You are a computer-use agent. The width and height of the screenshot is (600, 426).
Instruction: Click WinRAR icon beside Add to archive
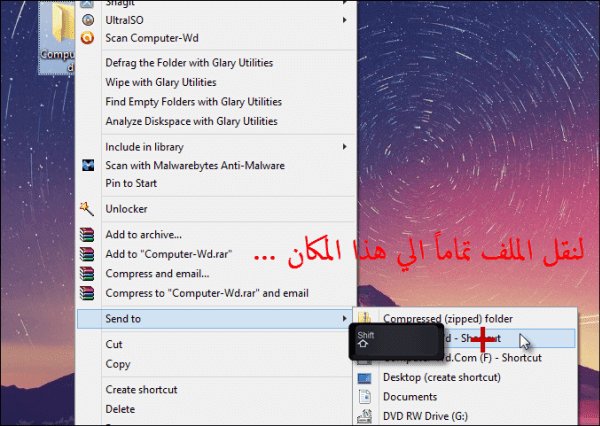[x=87, y=235]
